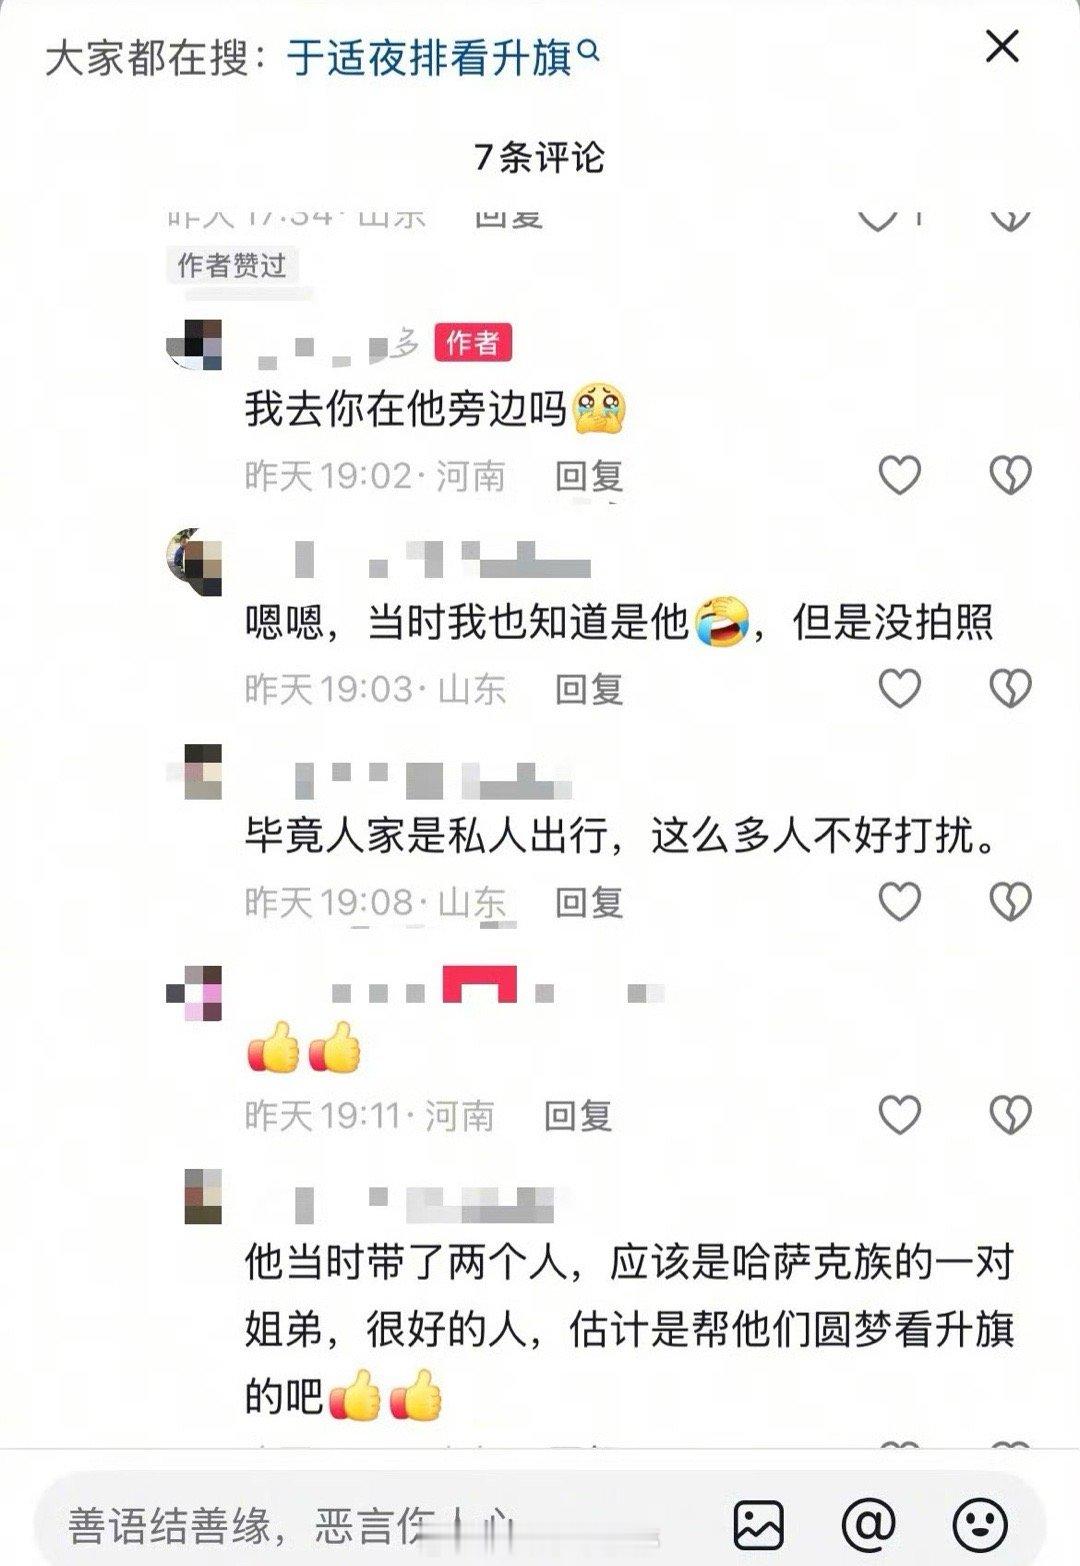Reply to the 19:08 山东 comment
Image resolution: width=1080 pixels, height=1566 pixels.
click(x=589, y=903)
